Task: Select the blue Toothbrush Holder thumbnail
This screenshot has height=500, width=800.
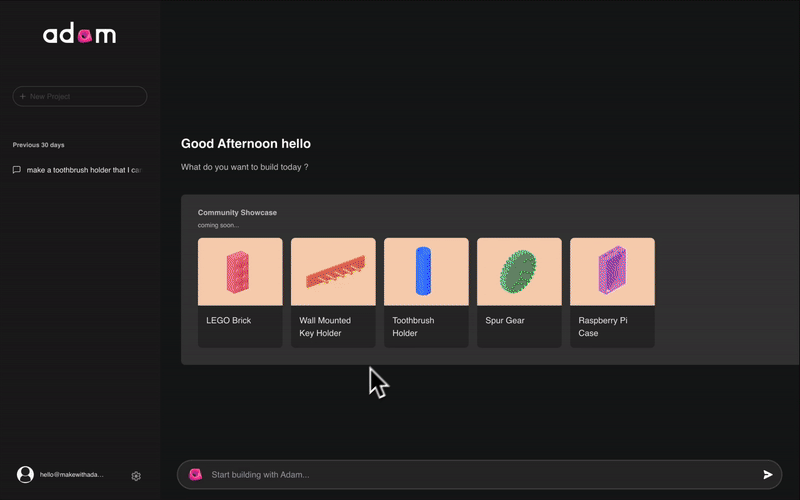Action: [x=426, y=271]
